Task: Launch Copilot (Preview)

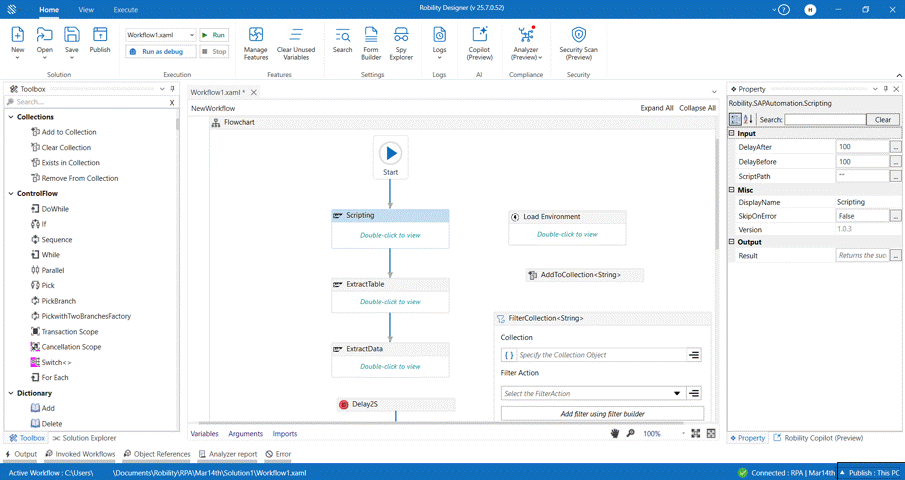Action: pos(480,43)
